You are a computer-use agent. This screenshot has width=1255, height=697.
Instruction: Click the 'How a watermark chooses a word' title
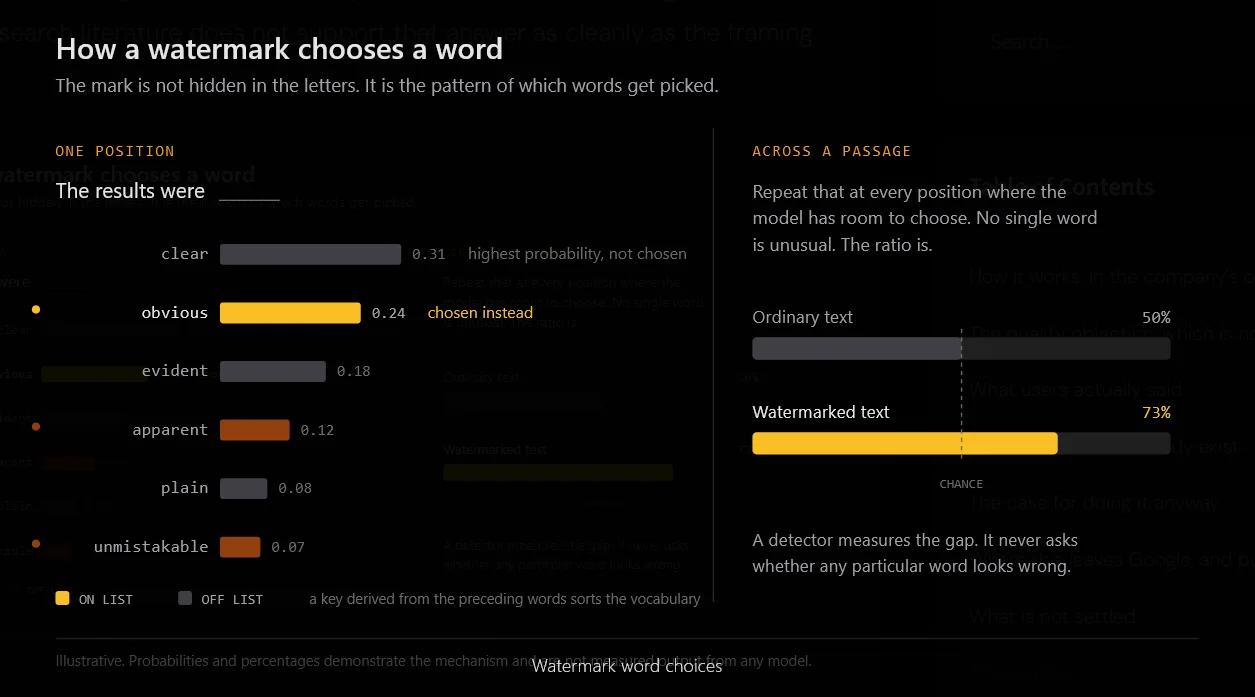click(x=279, y=48)
